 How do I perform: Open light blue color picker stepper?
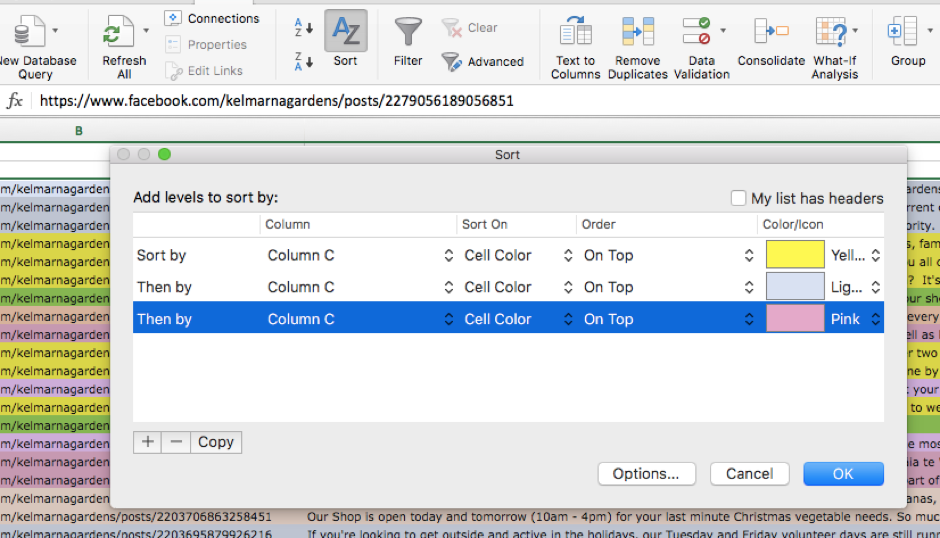tap(876, 287)
